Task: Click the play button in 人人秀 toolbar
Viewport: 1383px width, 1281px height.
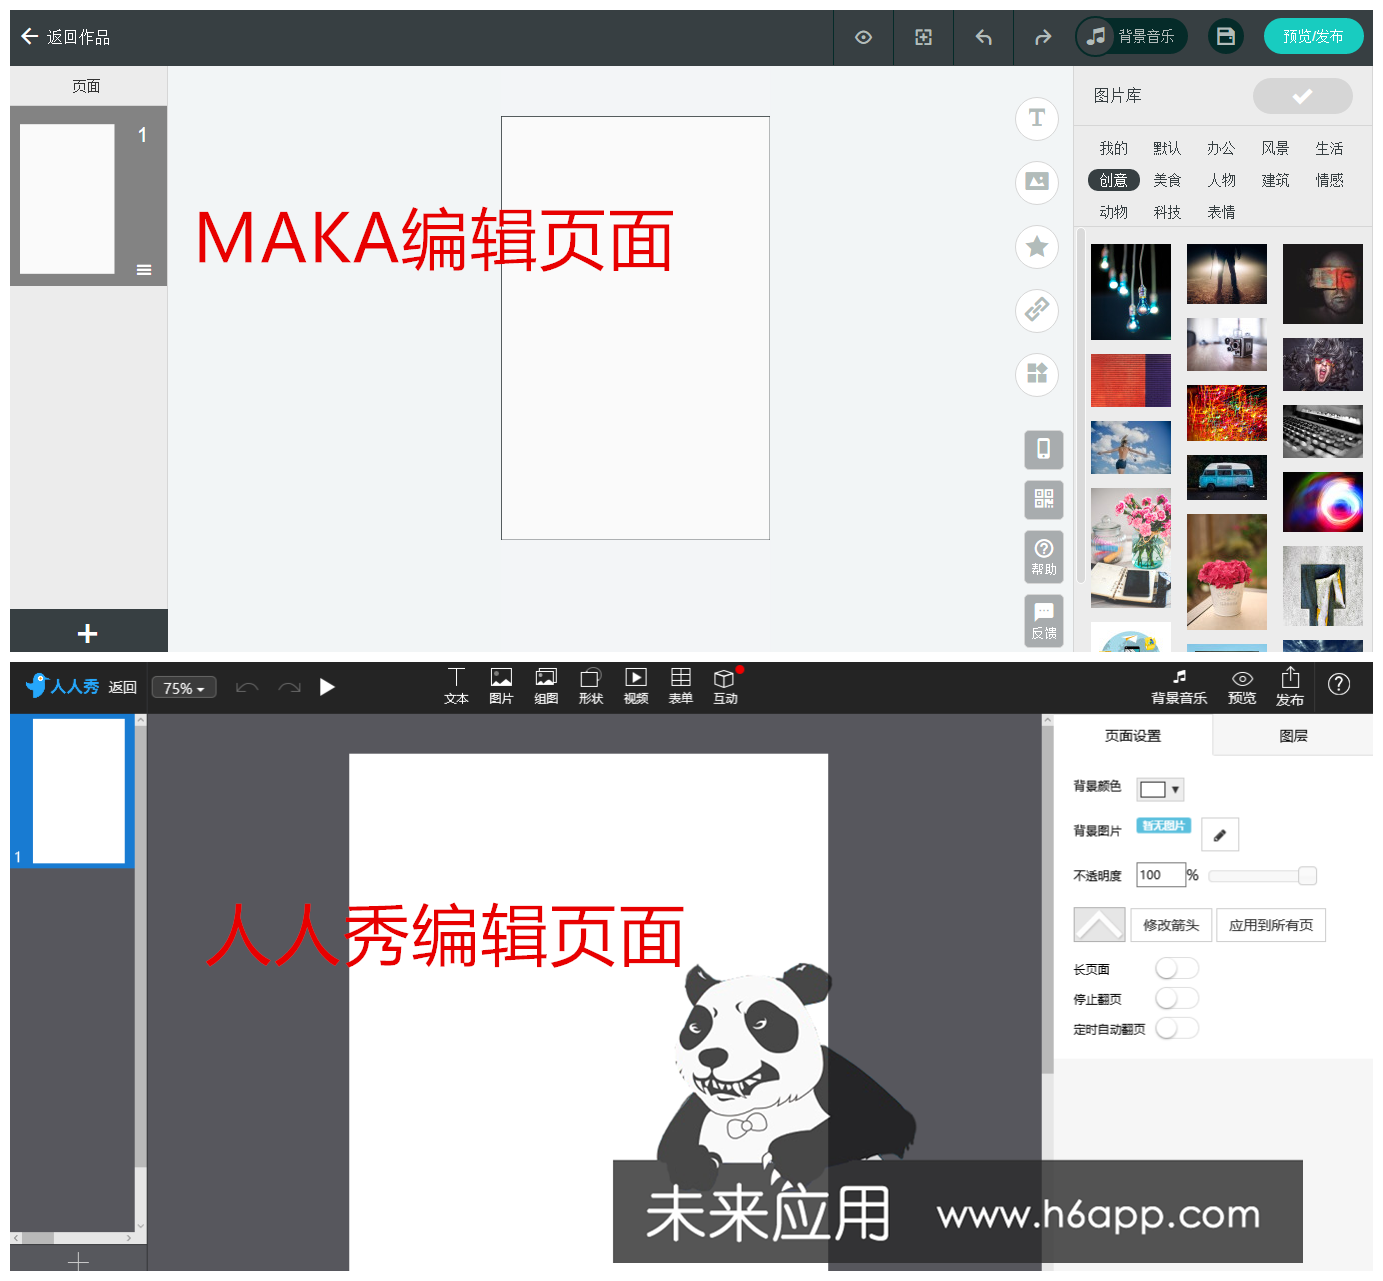Action: click(x=327, y=687)
